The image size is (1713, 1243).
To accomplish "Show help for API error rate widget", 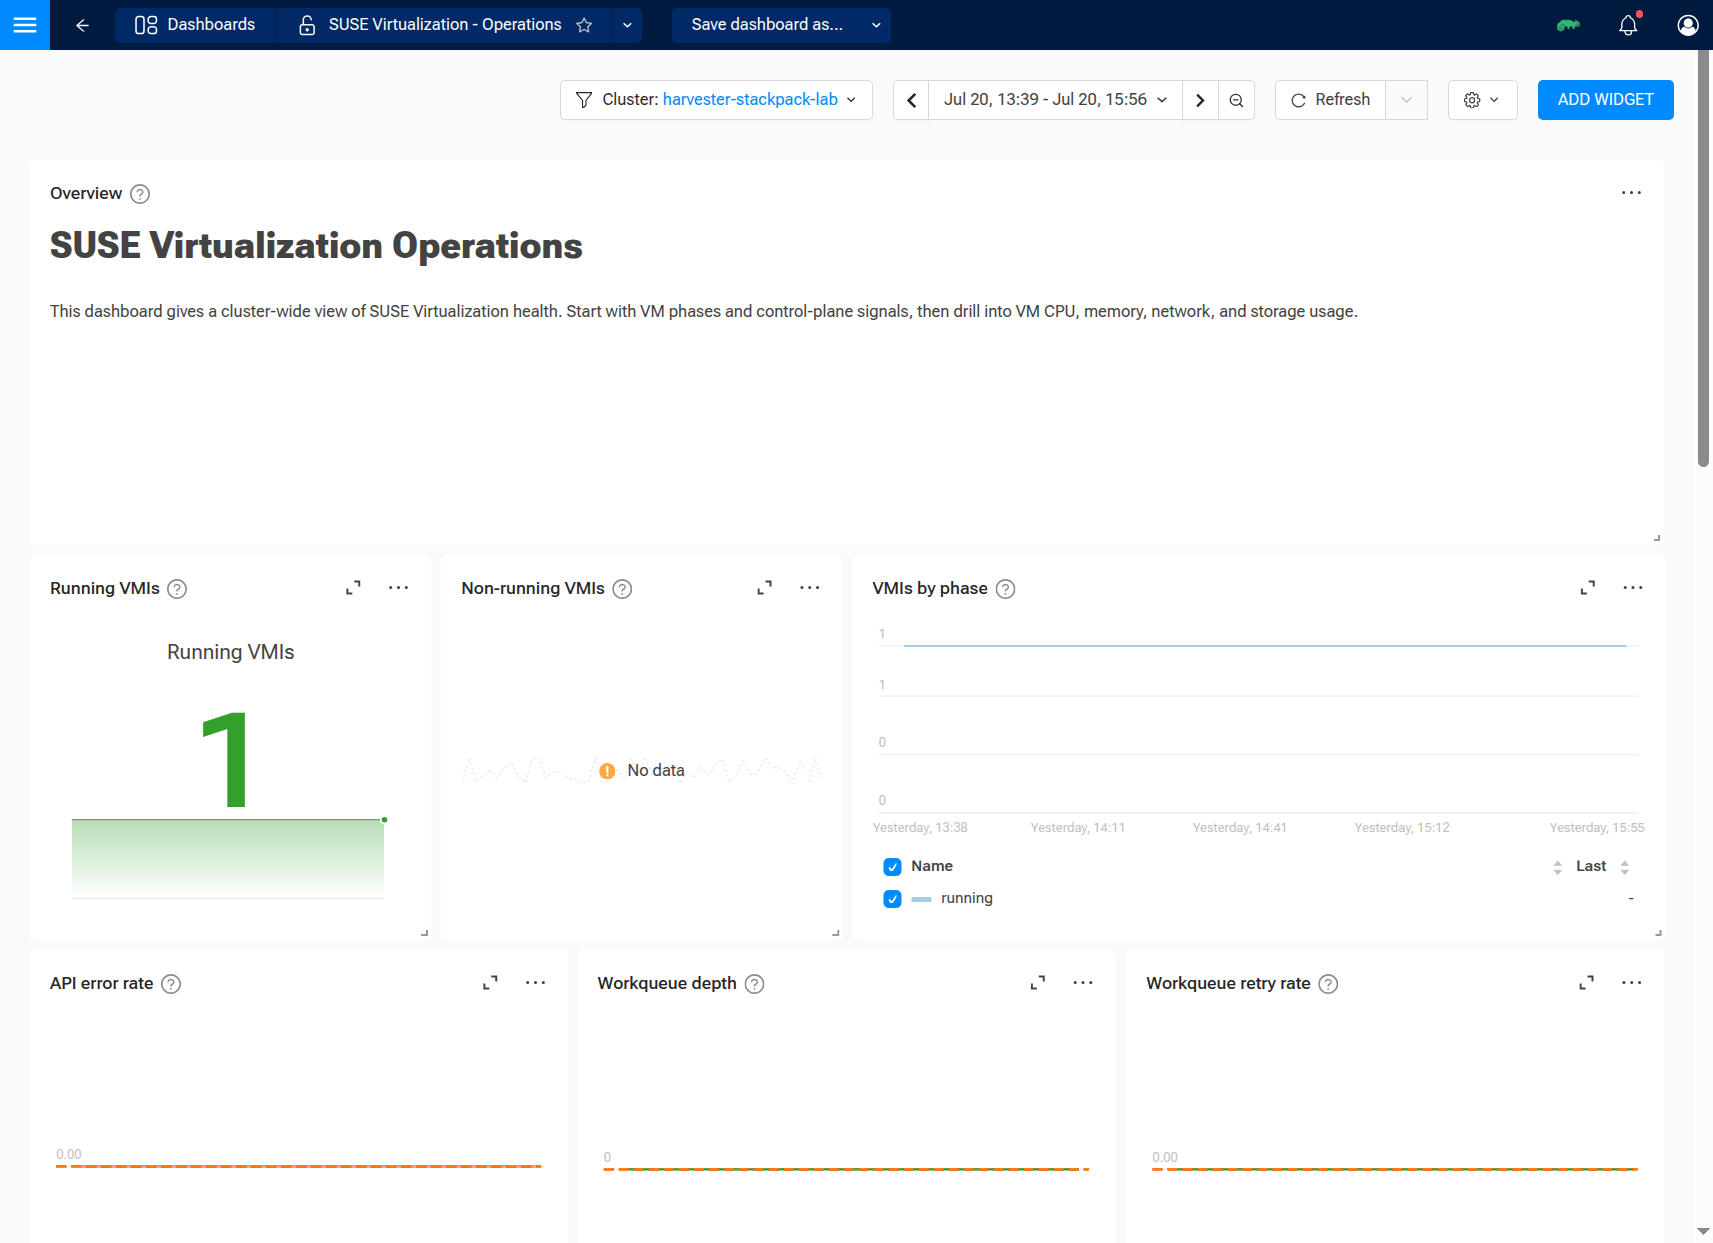I will (171, 984).
